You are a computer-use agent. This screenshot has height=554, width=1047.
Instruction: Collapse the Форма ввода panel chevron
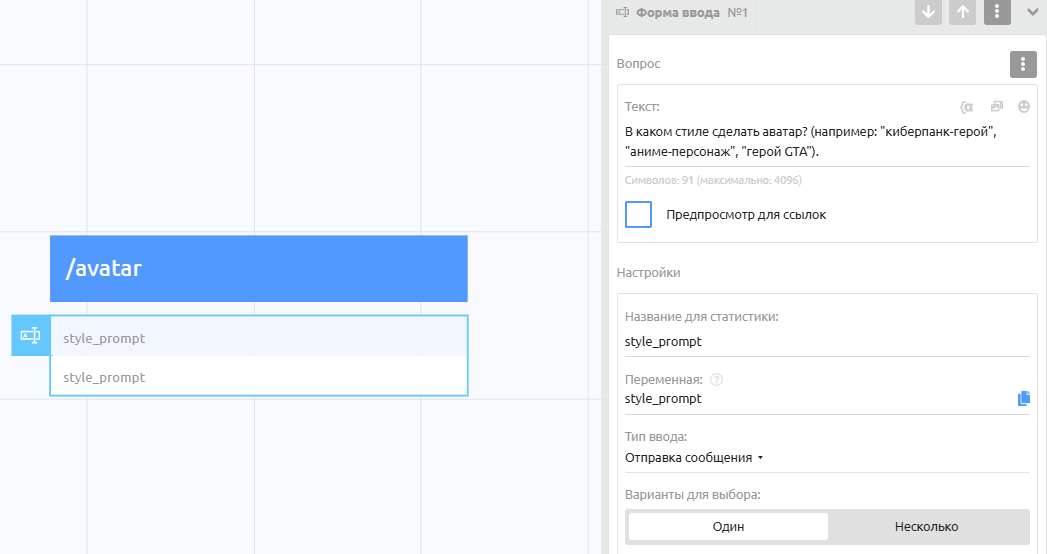point(1033,12)
